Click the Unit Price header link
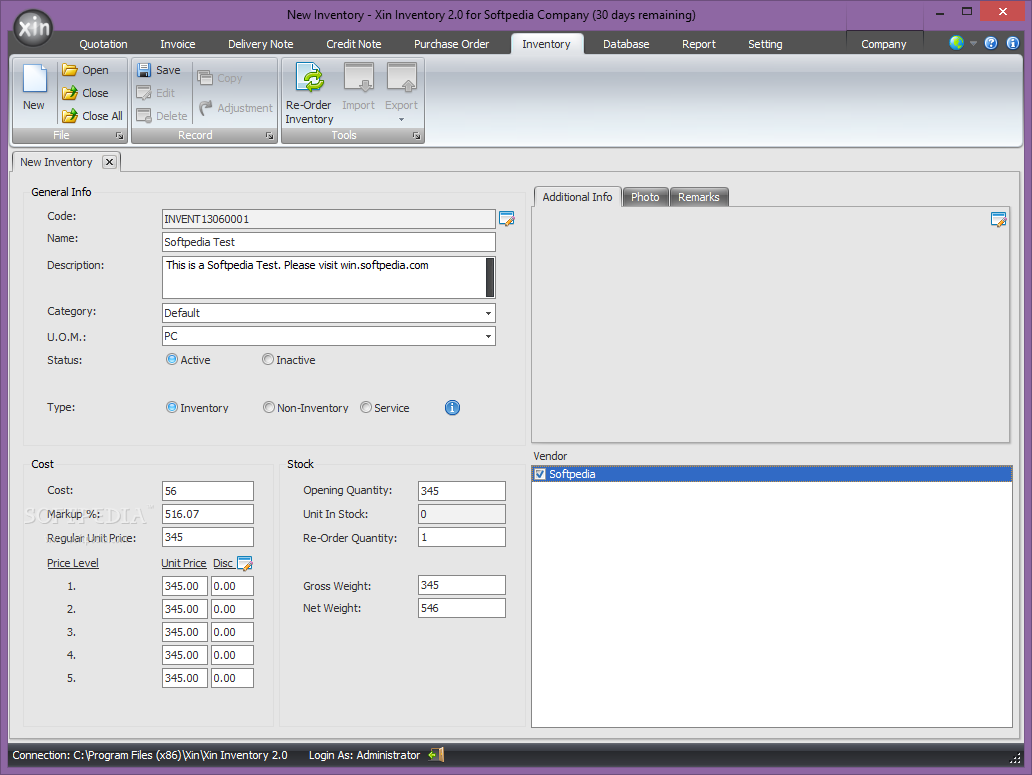Screen dimensions: 1032x775 (184, 563)
